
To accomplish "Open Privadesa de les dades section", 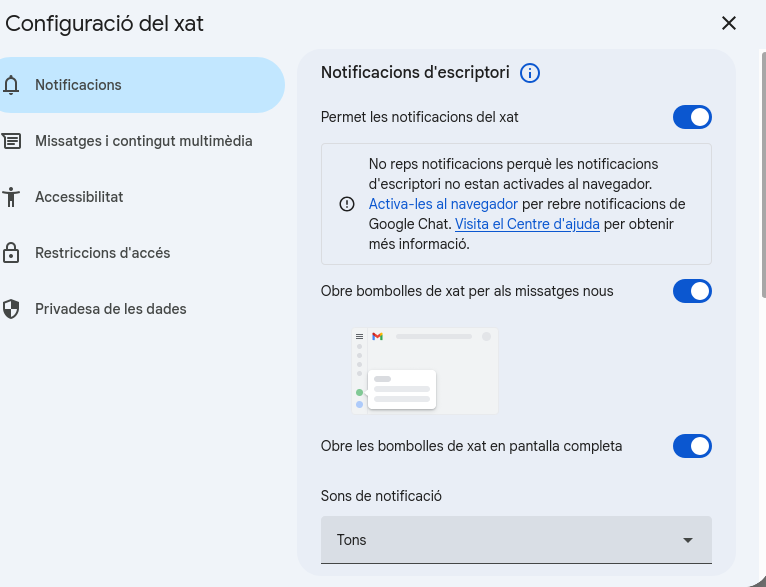I will [110, 309].
